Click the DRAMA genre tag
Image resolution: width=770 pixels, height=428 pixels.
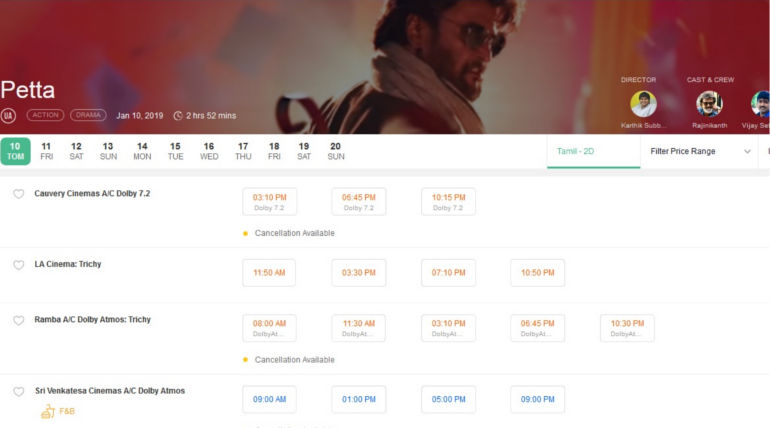tap(88, 115)
